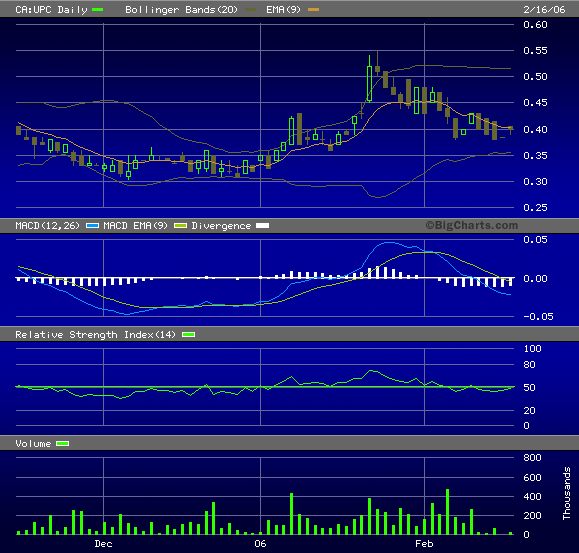The width and height of the screenshot is (579, 553).
Task: Click the 0.25 price axis label
Action: [x=535, y=207]
